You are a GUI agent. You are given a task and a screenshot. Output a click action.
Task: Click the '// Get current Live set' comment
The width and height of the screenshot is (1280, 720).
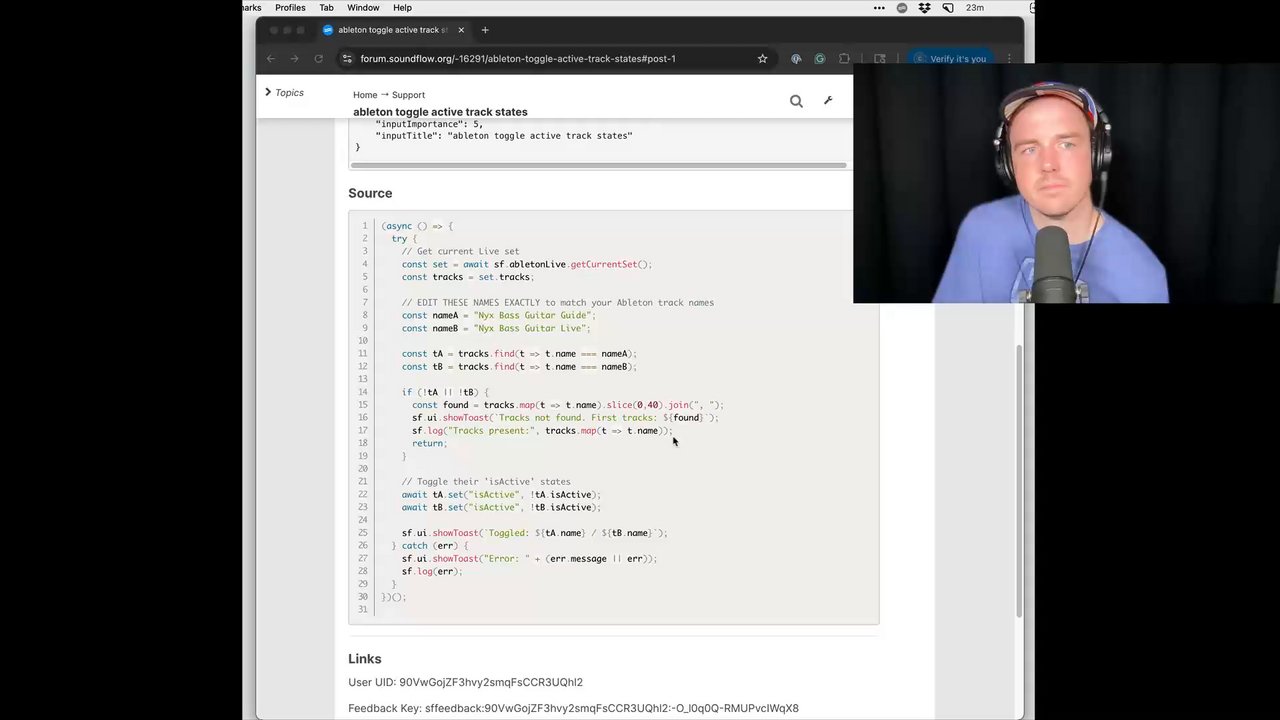pyautogui.click(x=460, y=251)
